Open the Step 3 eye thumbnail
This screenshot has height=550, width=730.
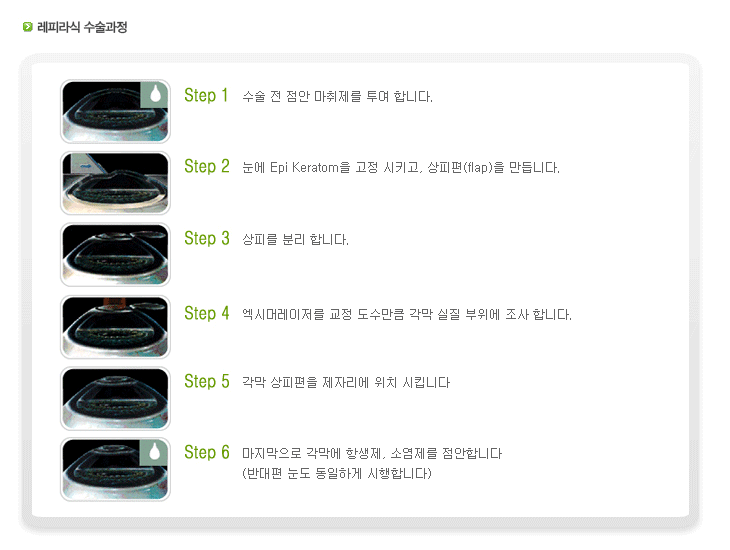tap(115, 255)
